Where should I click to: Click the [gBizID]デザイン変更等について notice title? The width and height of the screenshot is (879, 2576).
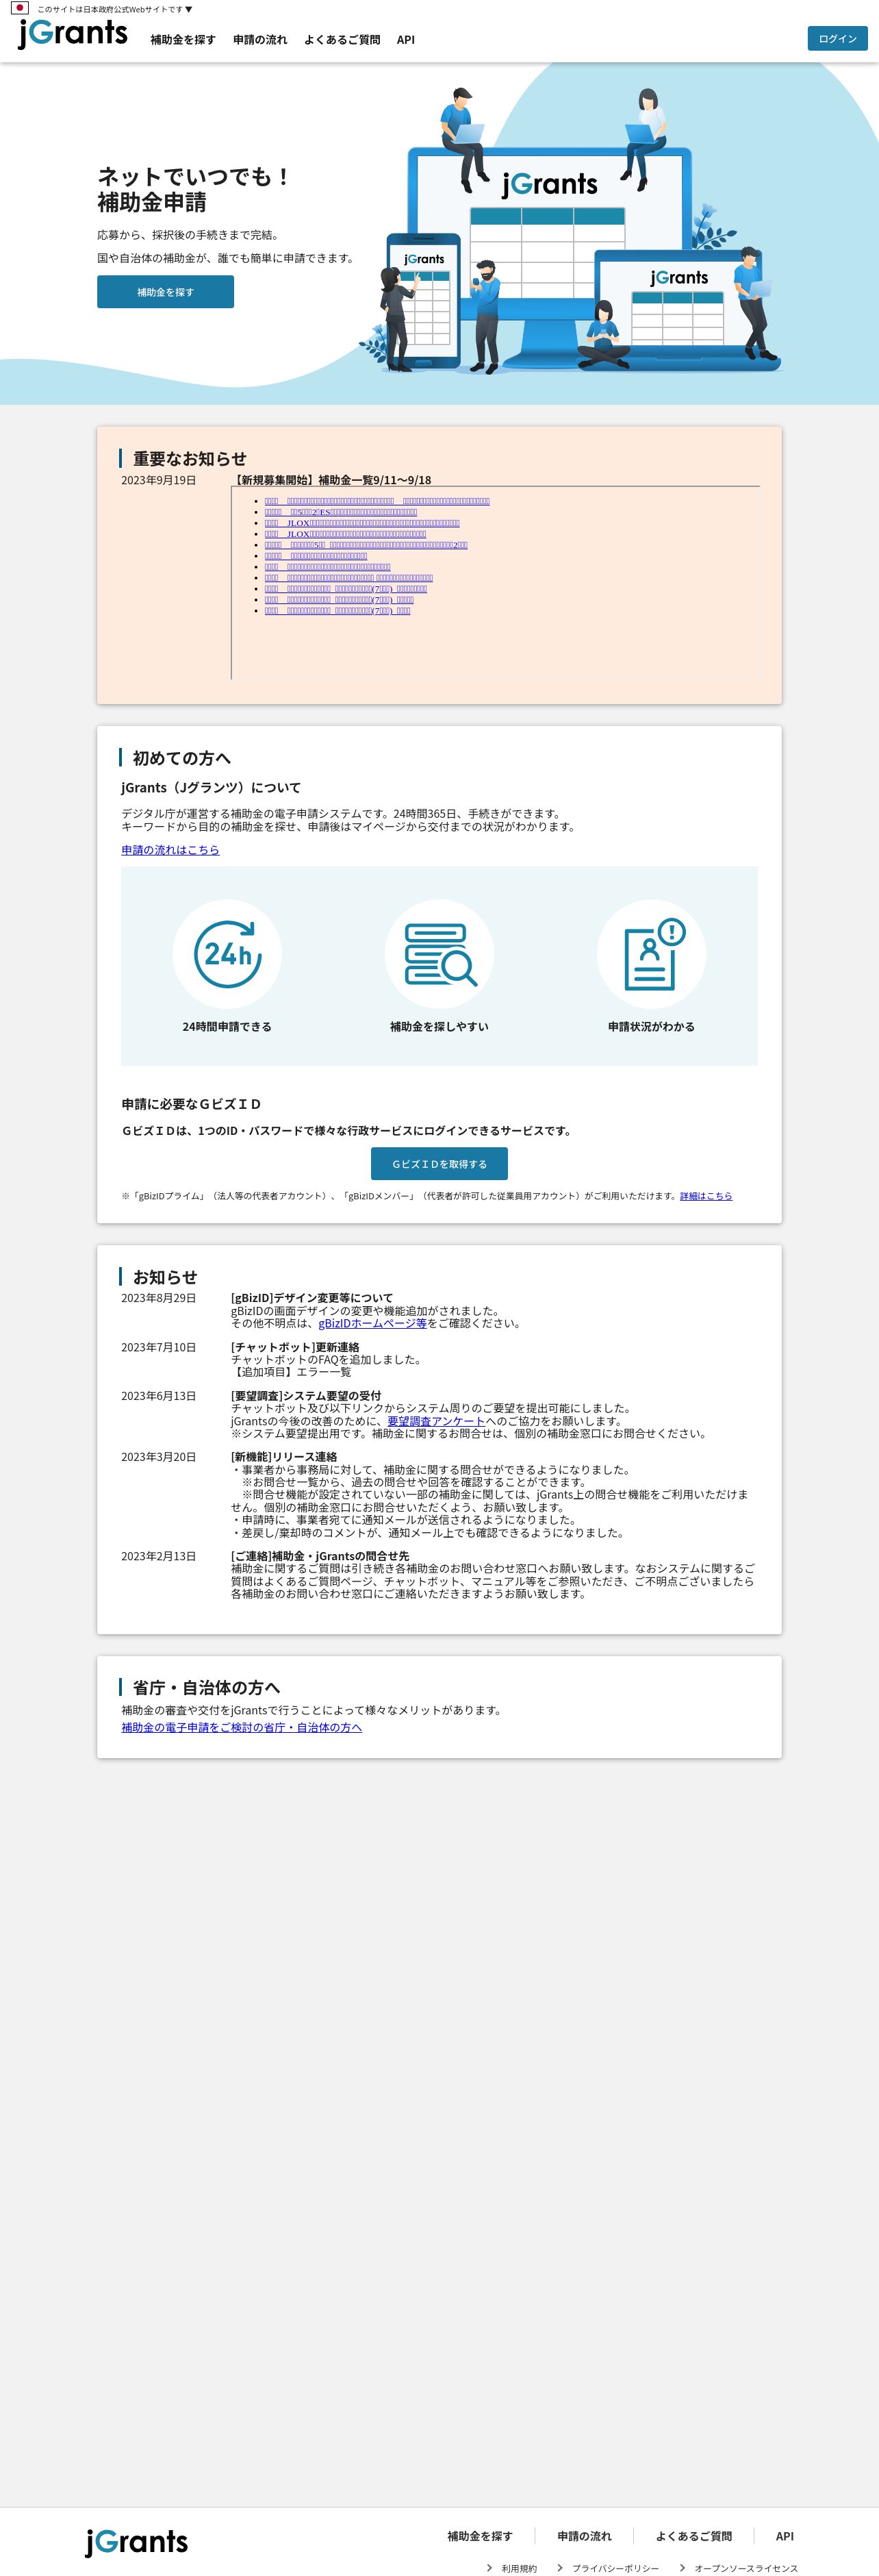(312, 1298)
